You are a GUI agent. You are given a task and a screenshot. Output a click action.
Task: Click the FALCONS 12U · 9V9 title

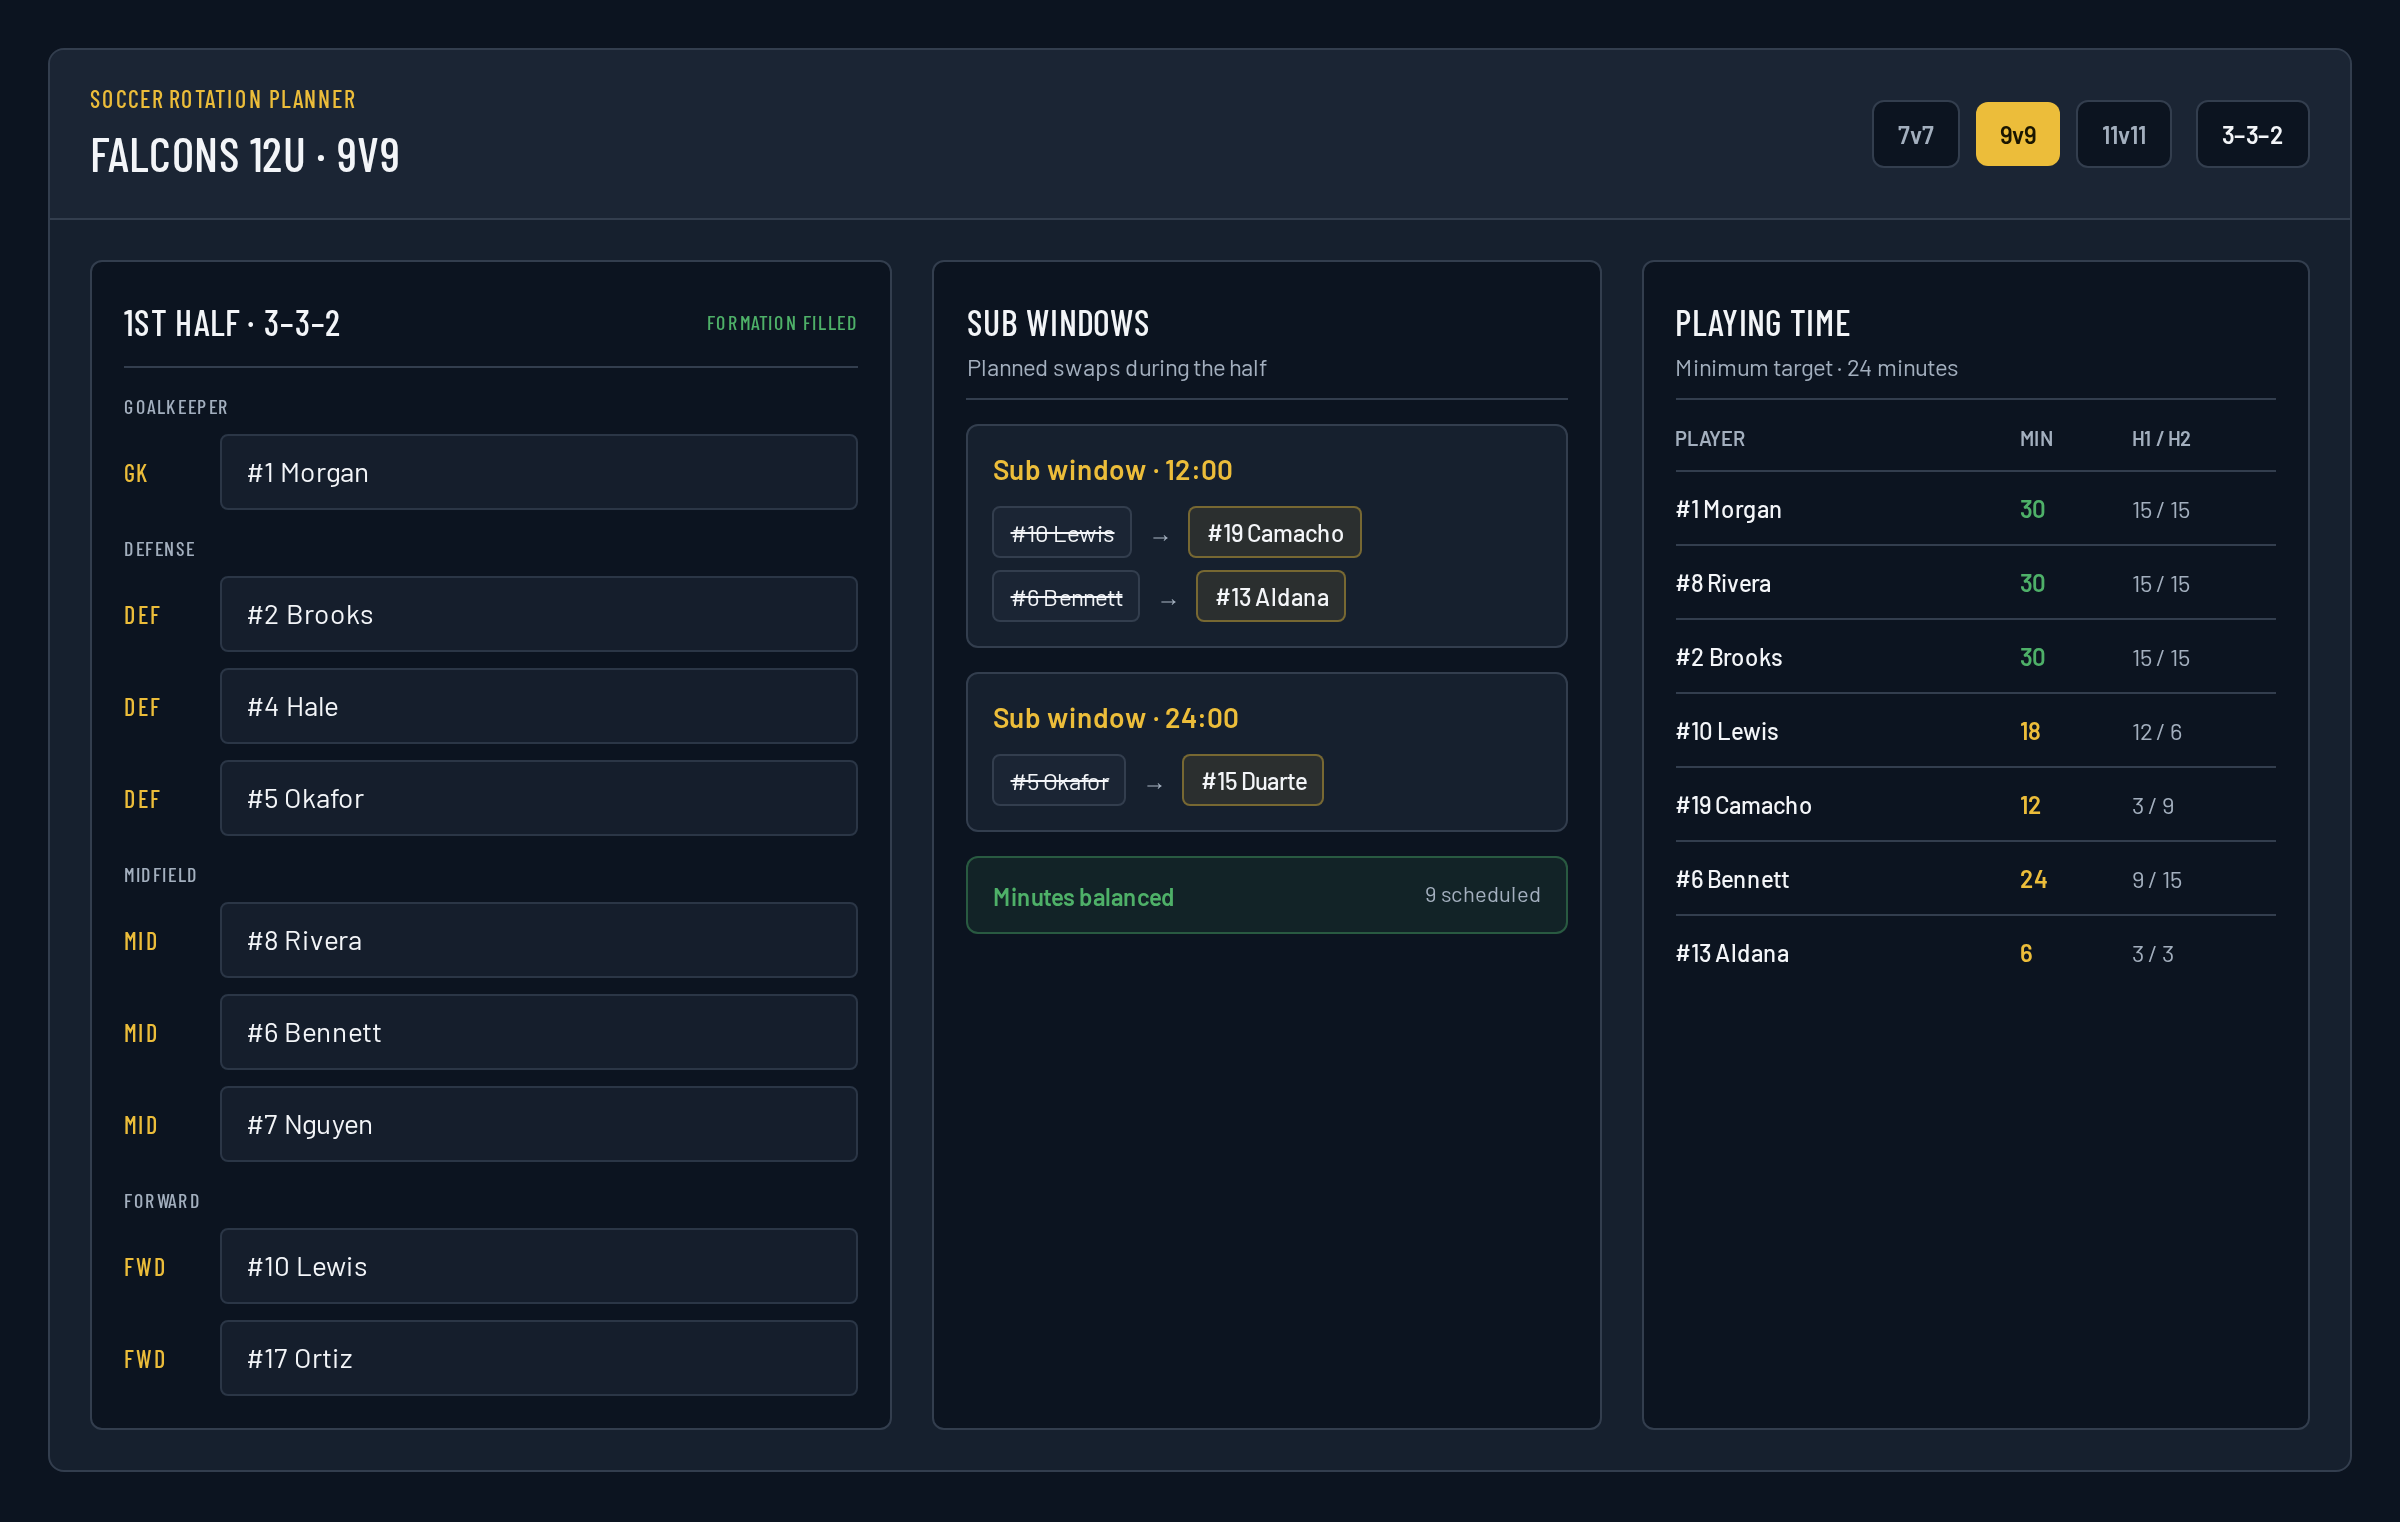coord(245,155)
